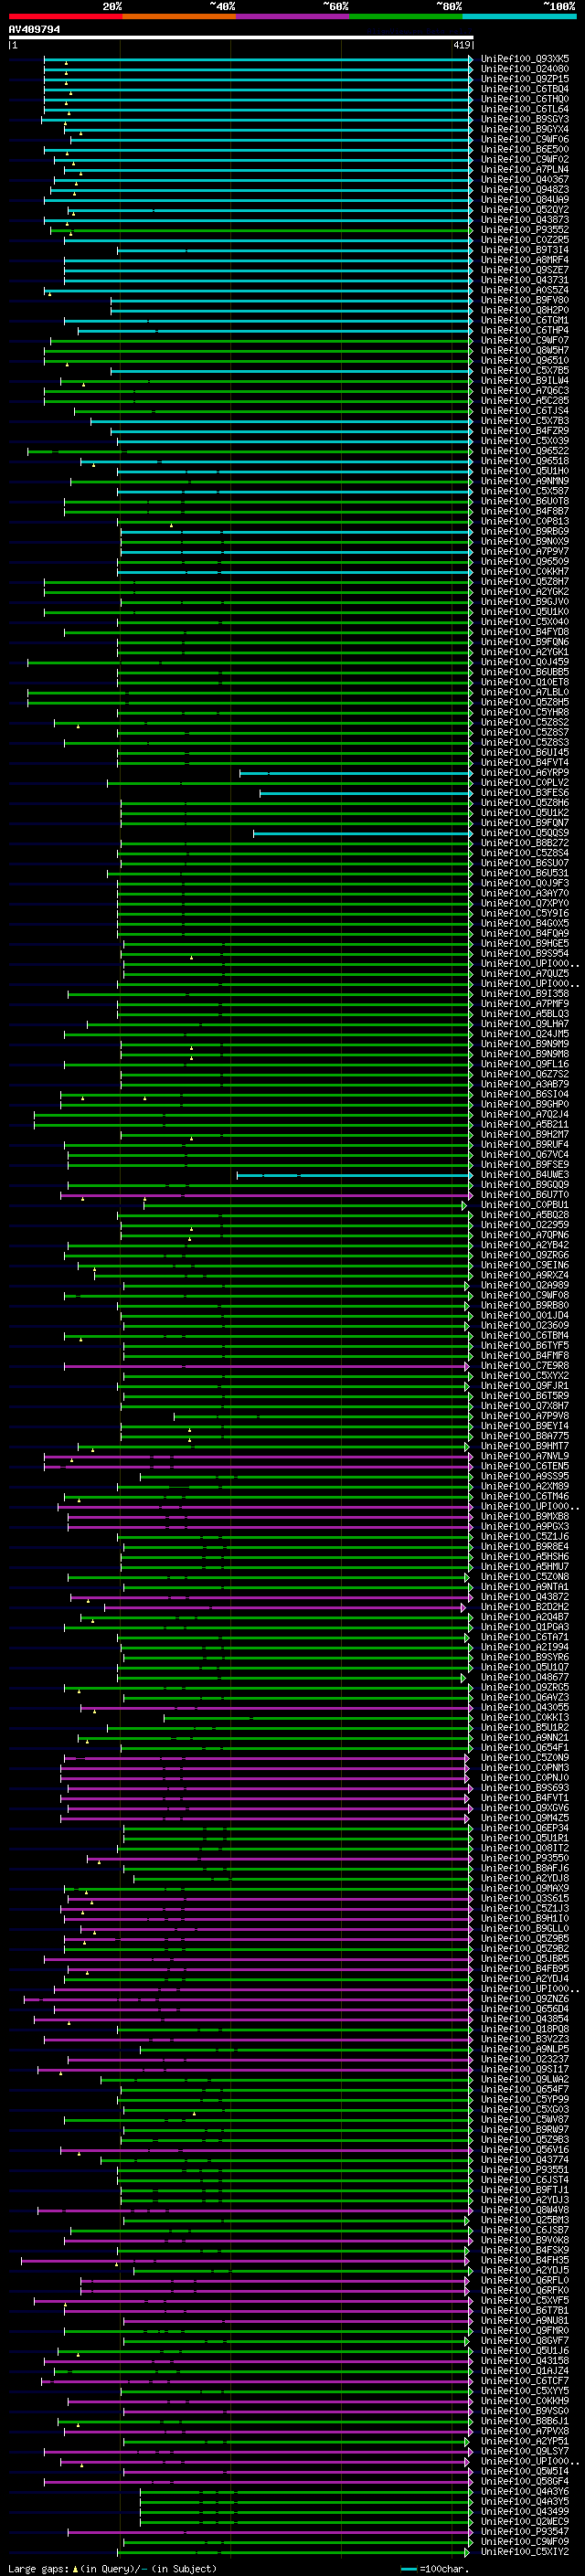Click the UniRef100_B6U7T0 label
The width and height of the screenshot is (585, 2576).
point(525,1195)
